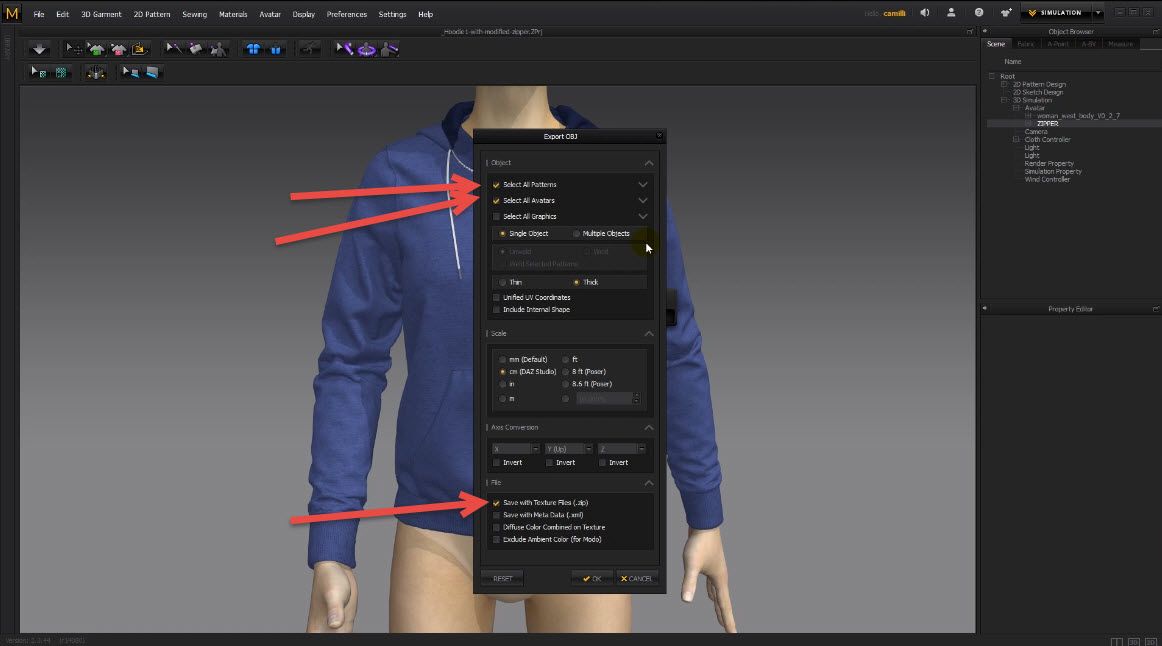The height and width of the screenshot is (646, 1162).
Task: Open the Sewing menu
Action: pos(194,14)
